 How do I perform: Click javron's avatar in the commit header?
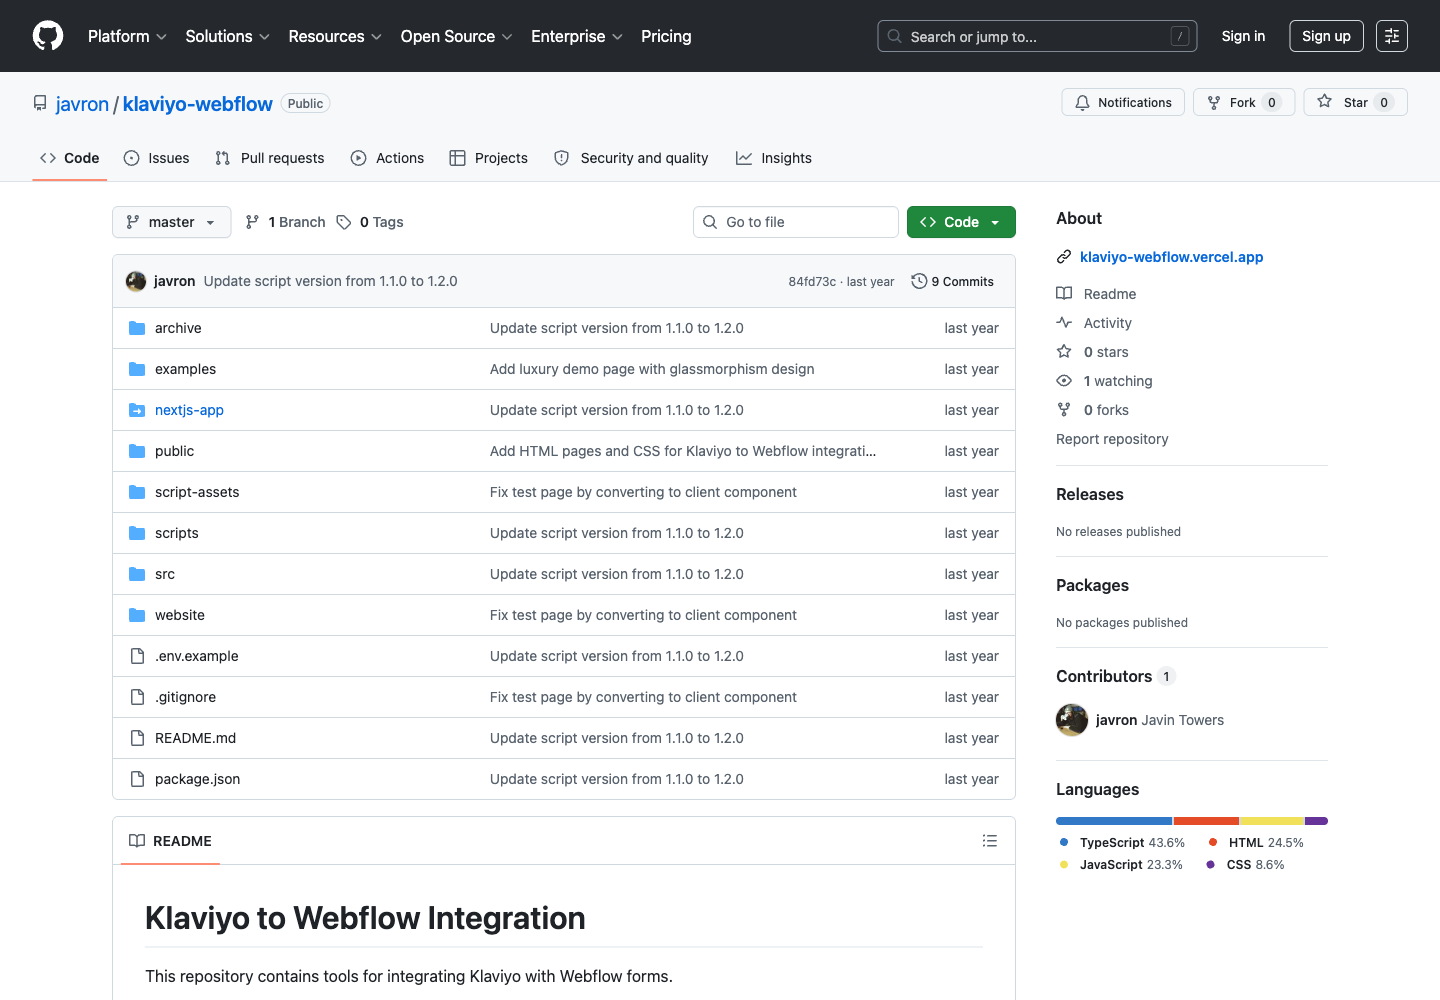[x=136, y=281]
